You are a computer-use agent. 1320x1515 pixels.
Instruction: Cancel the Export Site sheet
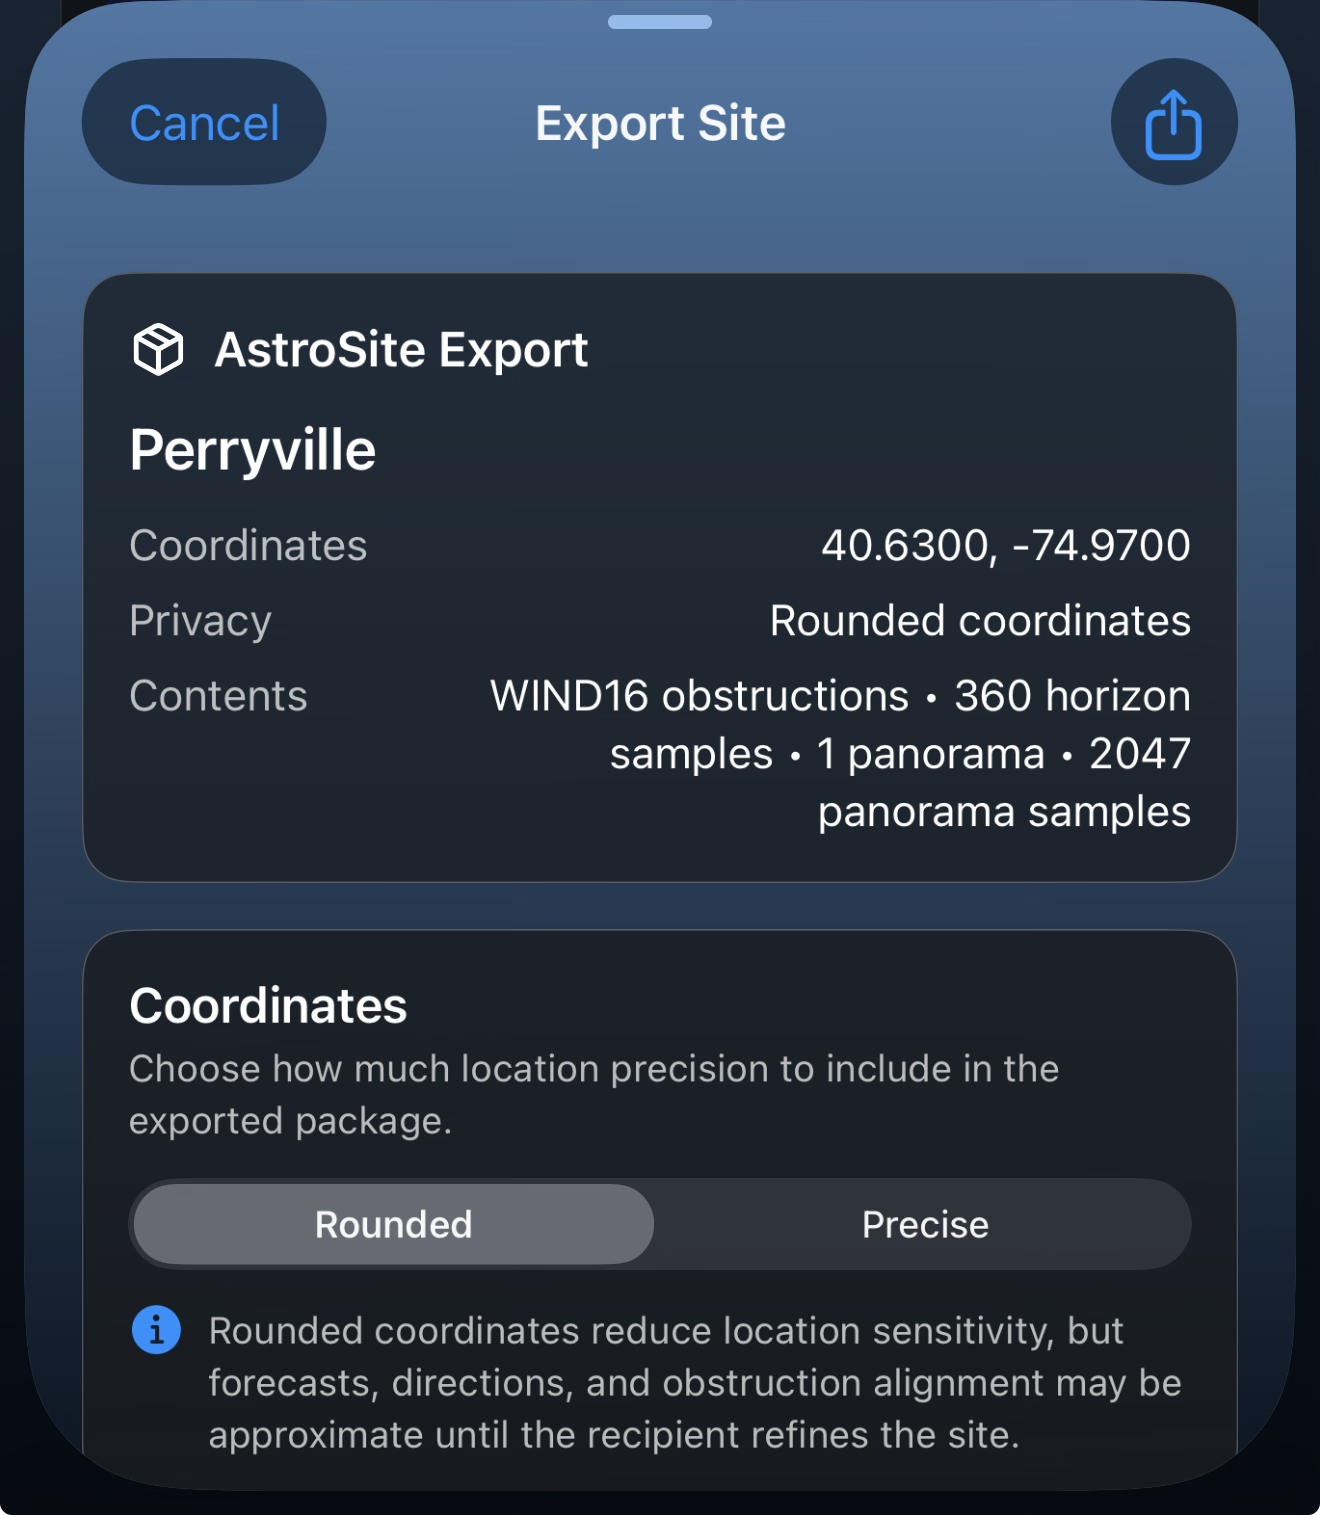pos(204,122)
